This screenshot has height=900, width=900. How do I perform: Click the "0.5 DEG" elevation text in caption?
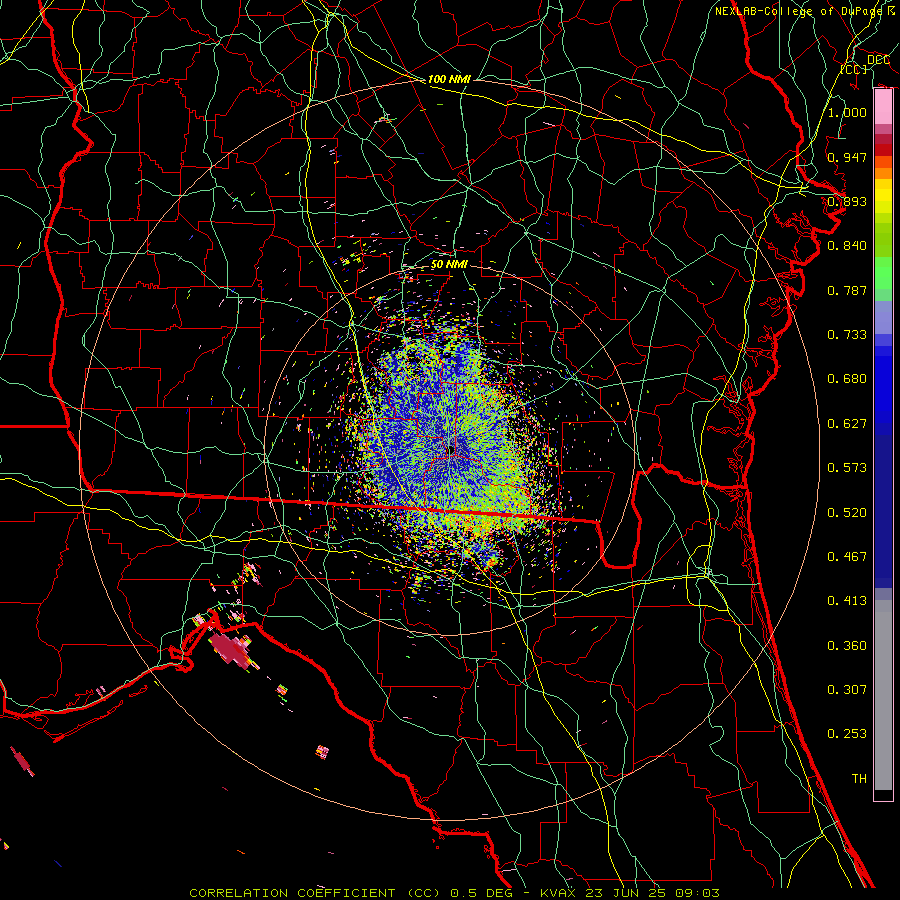[x=482, y=893]
